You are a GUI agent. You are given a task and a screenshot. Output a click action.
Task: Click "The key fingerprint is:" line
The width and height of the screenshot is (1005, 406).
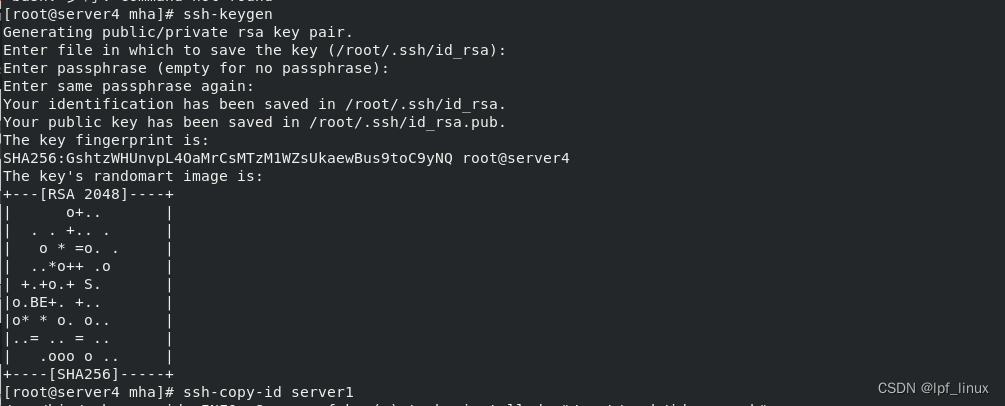tap(105, 140)
